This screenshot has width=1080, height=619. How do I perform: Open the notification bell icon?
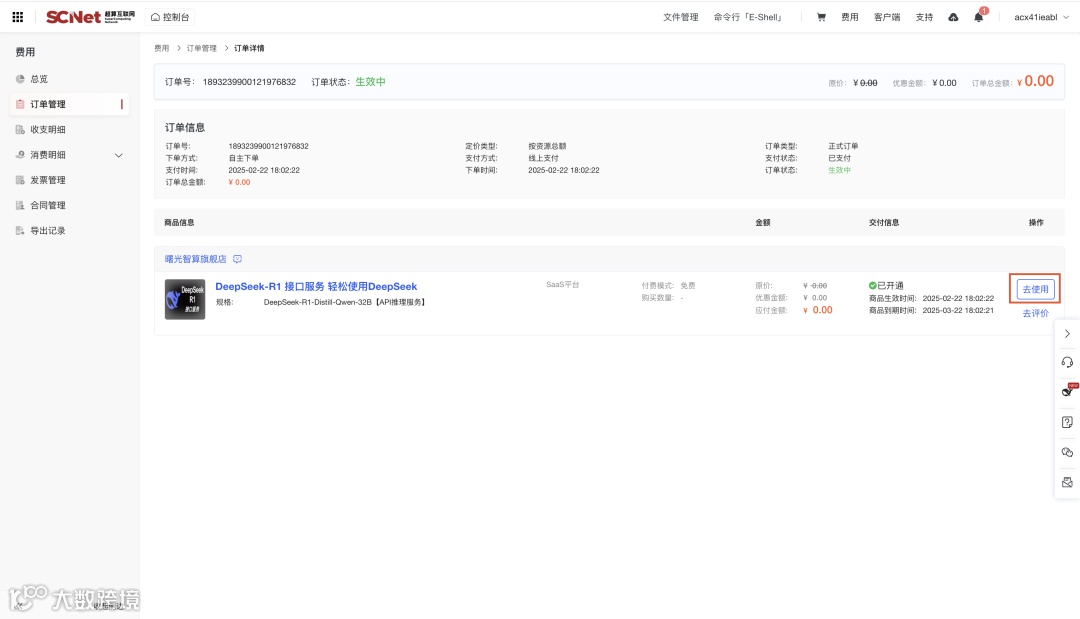979,17
